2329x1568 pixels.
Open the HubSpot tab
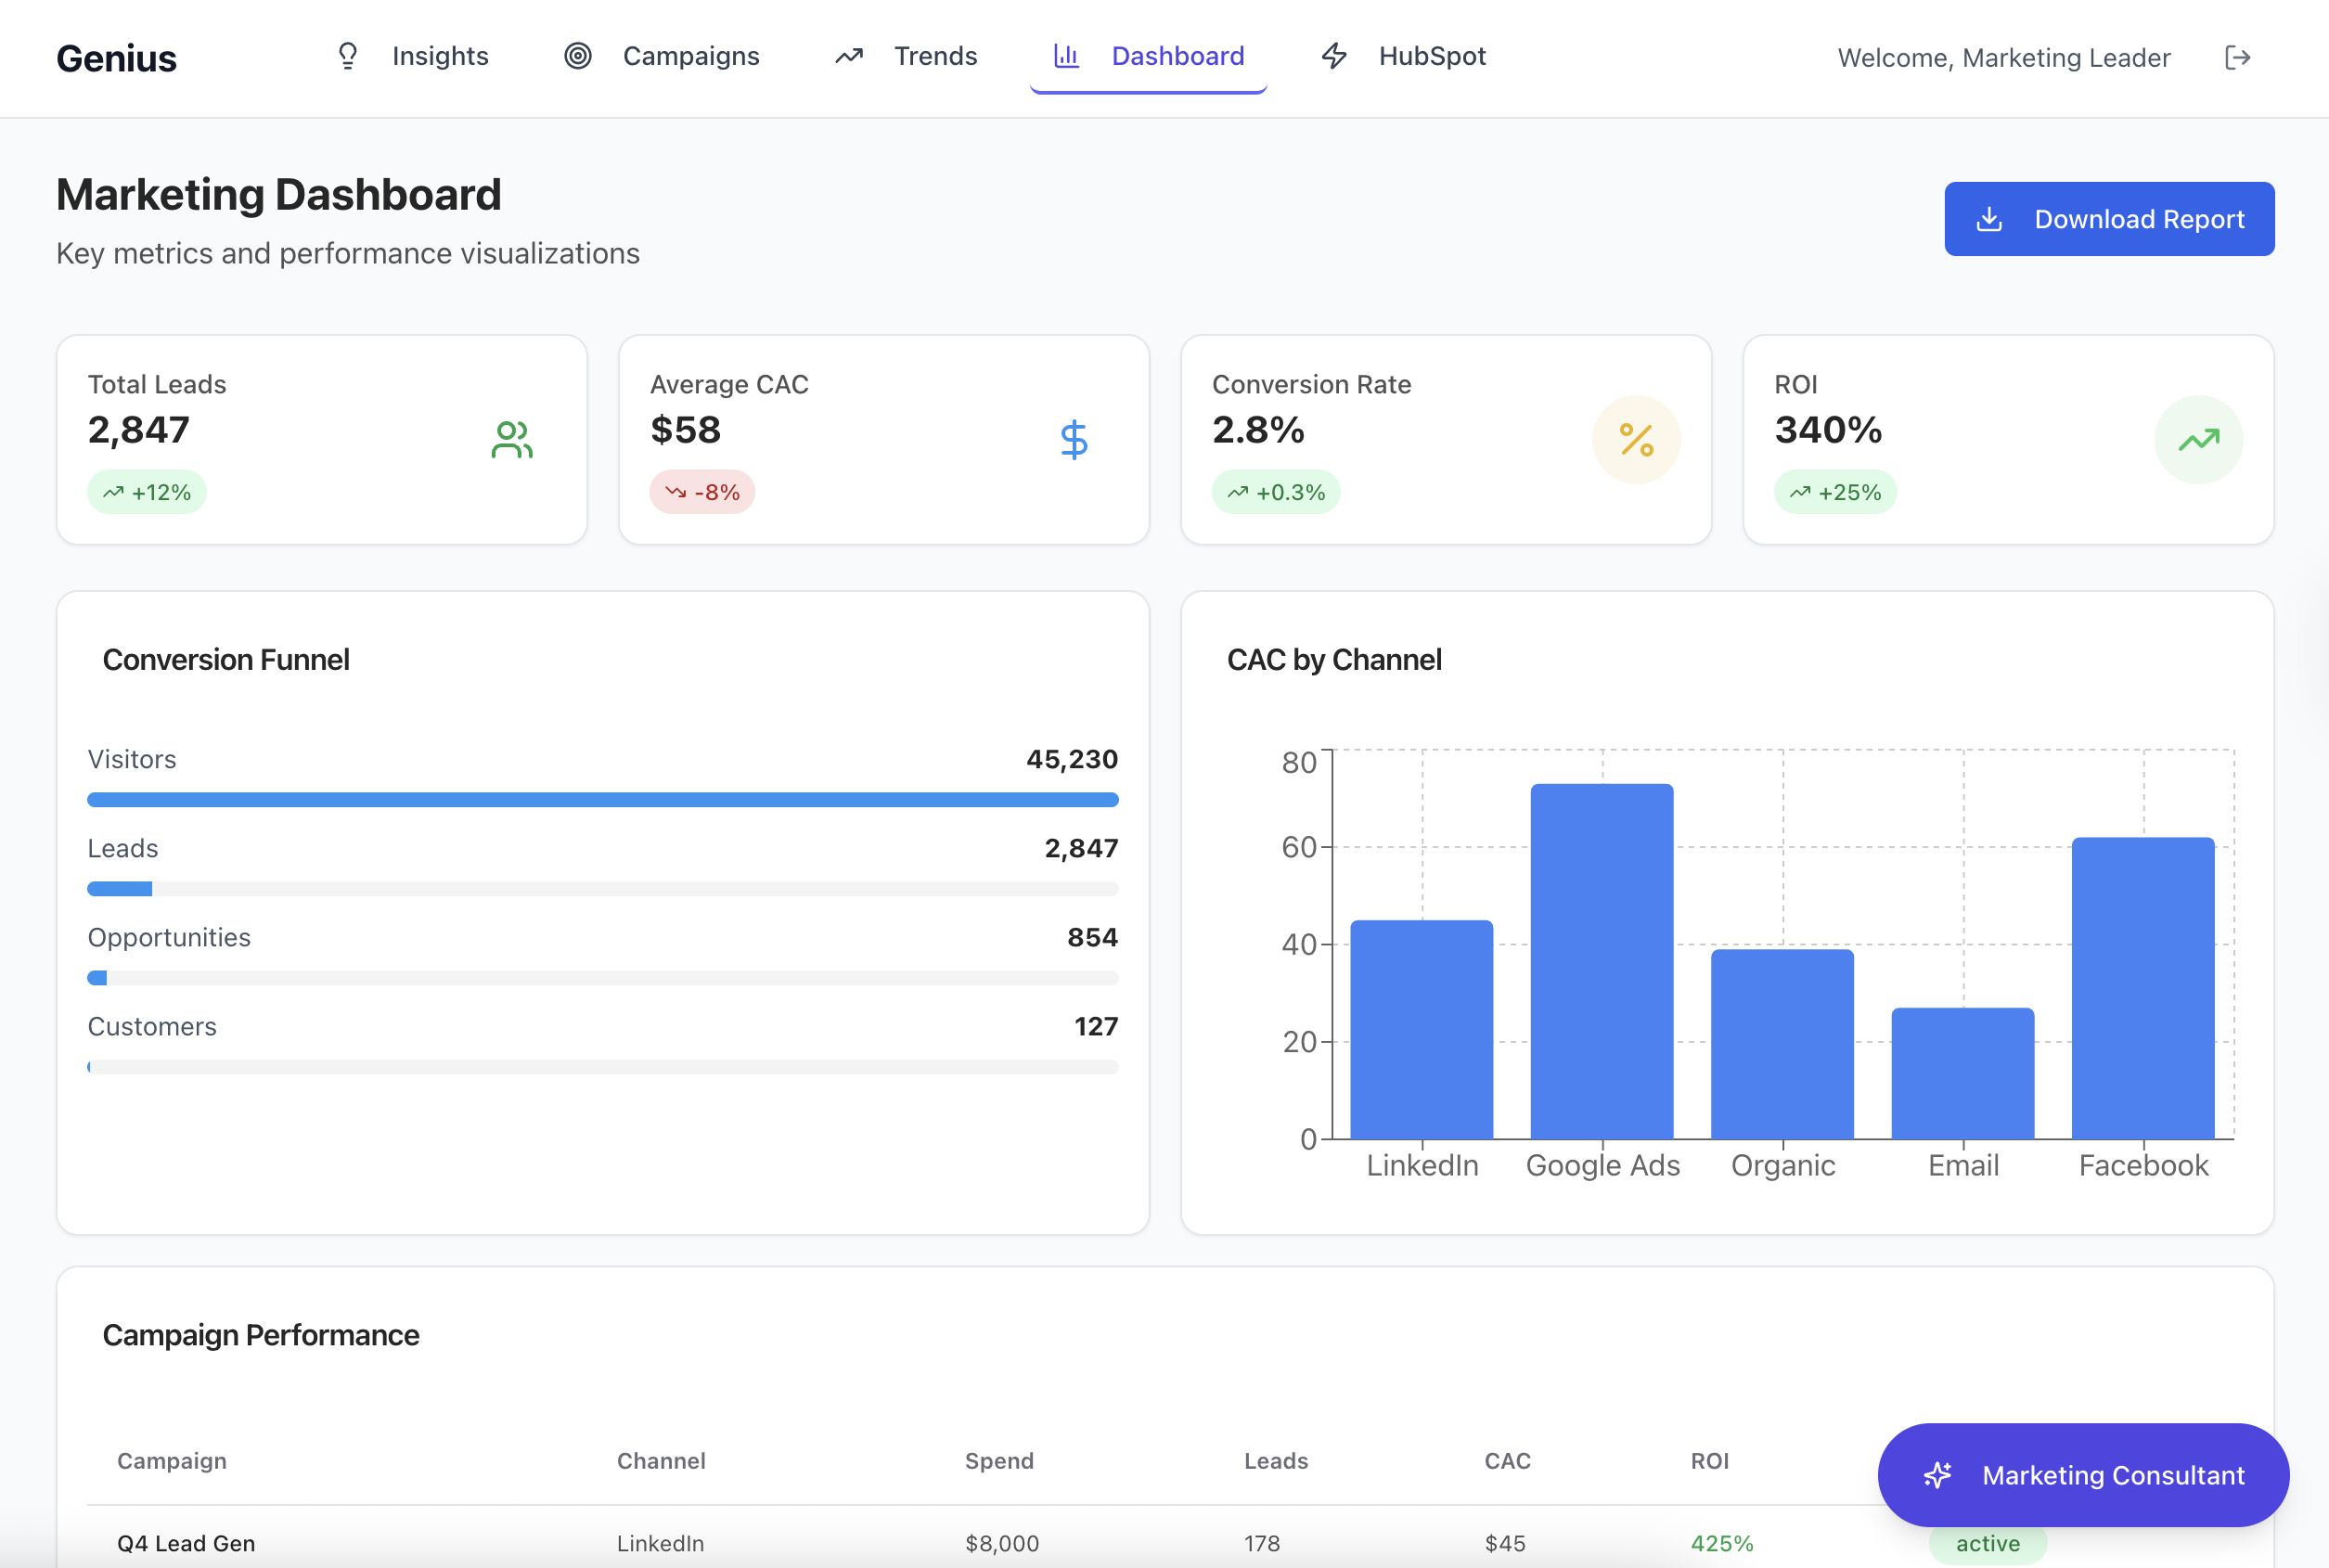(1403, 57)
